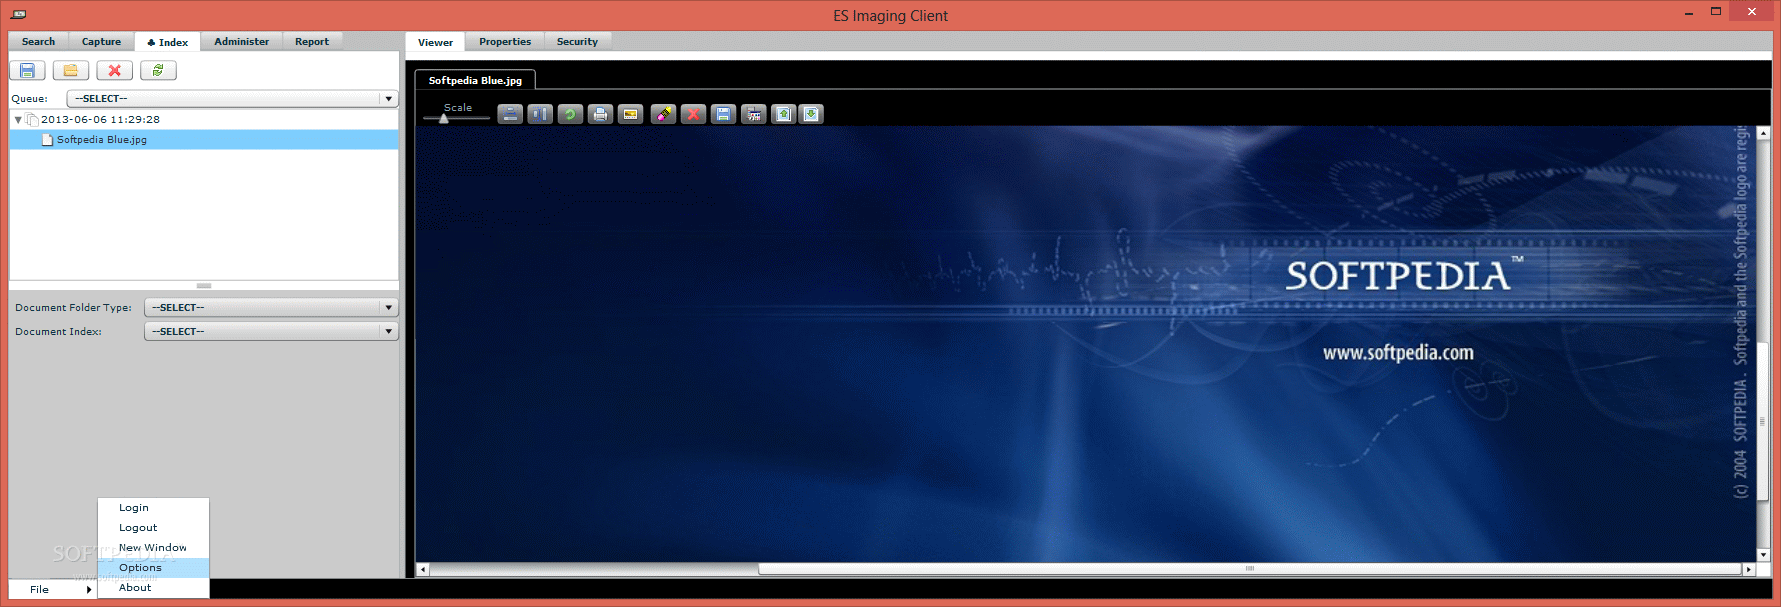Viewport: 1781px width, 607px height.
Task: Click the save icon in Index panel
Action: (x=27, y=70)
